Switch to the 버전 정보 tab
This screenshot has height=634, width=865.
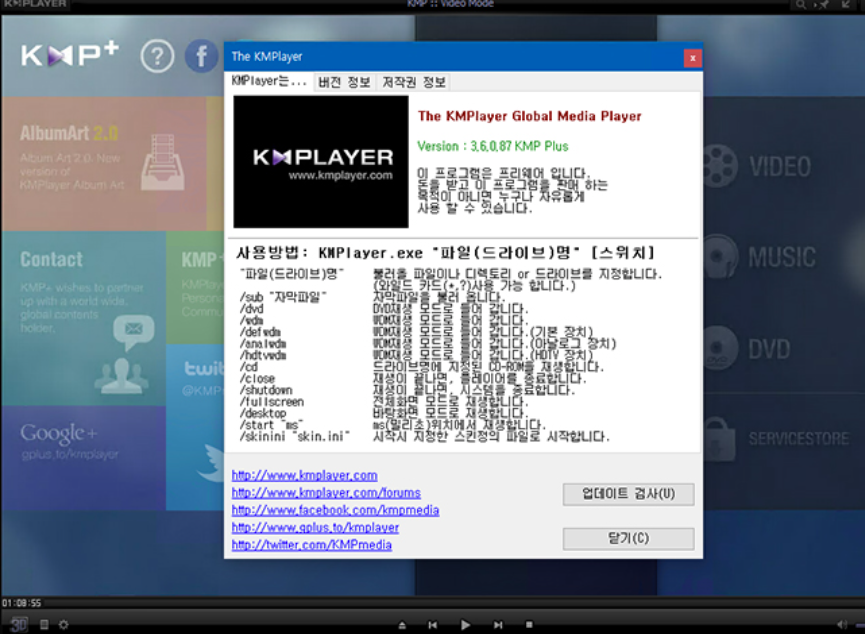(344, 82)
